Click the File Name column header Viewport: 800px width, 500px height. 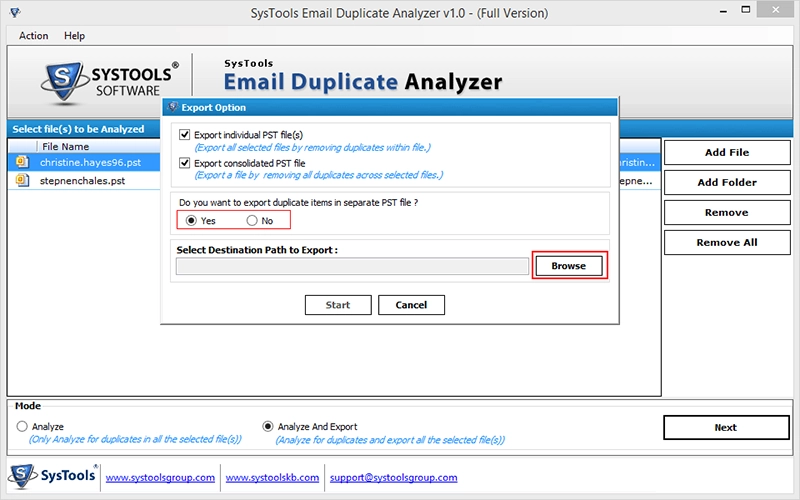pos(65,146)
